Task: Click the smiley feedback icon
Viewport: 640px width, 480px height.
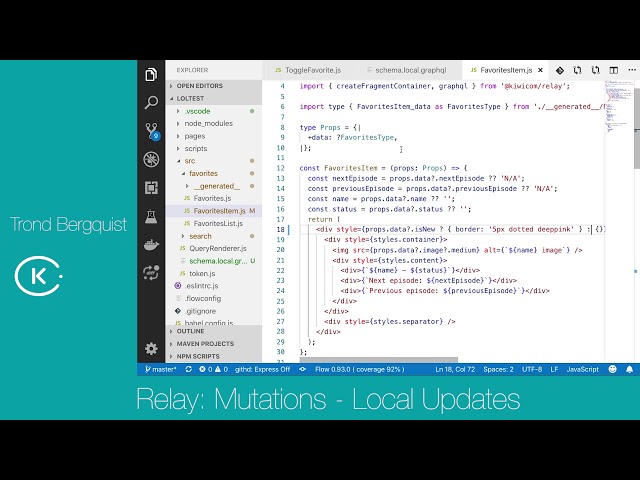Action: 612,369
